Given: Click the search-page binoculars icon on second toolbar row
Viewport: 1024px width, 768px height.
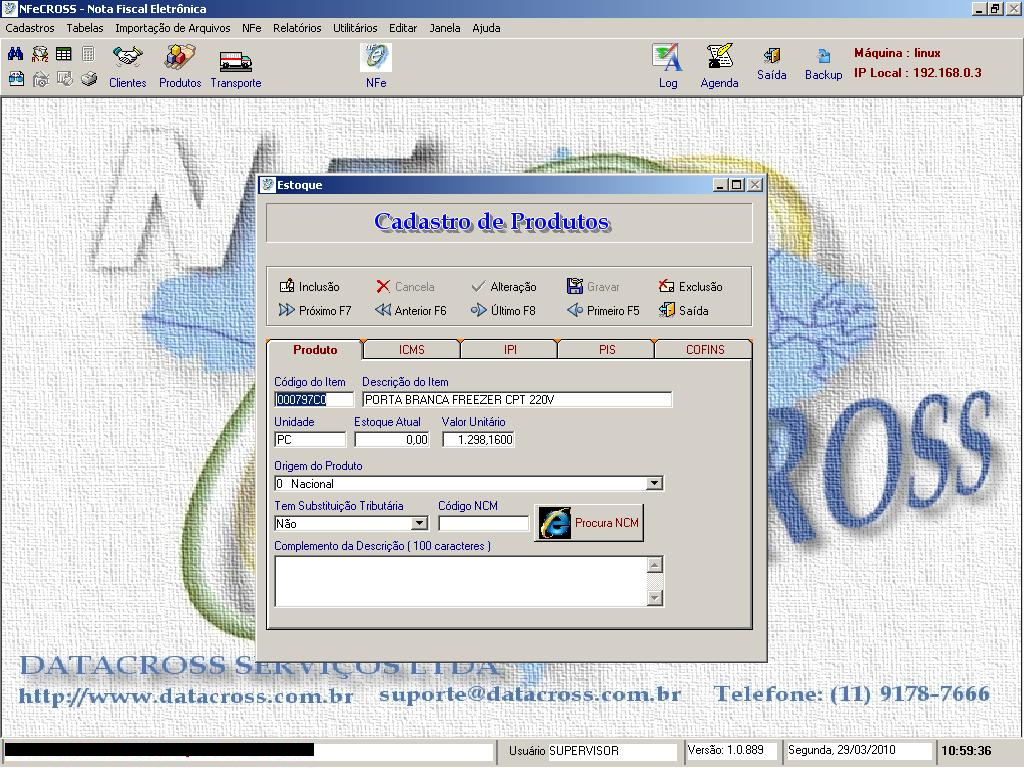Looking at the screenshot, I should (x=16, y=79).
